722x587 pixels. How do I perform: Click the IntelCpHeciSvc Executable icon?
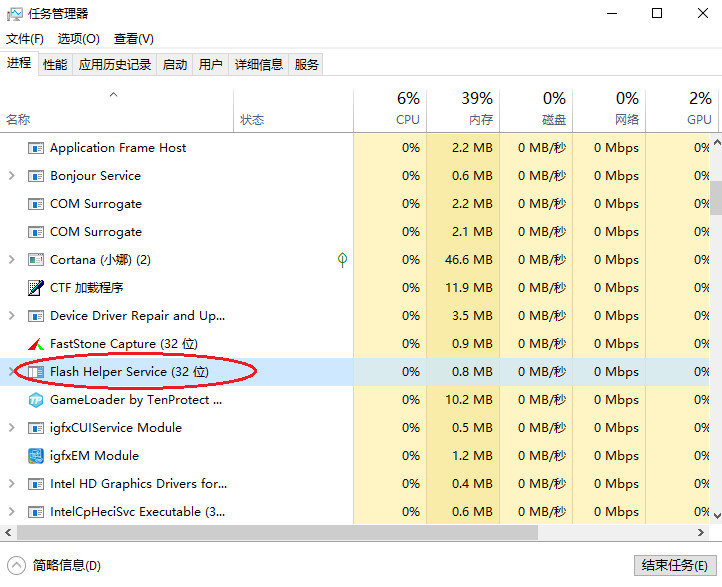tap(36, 512)
